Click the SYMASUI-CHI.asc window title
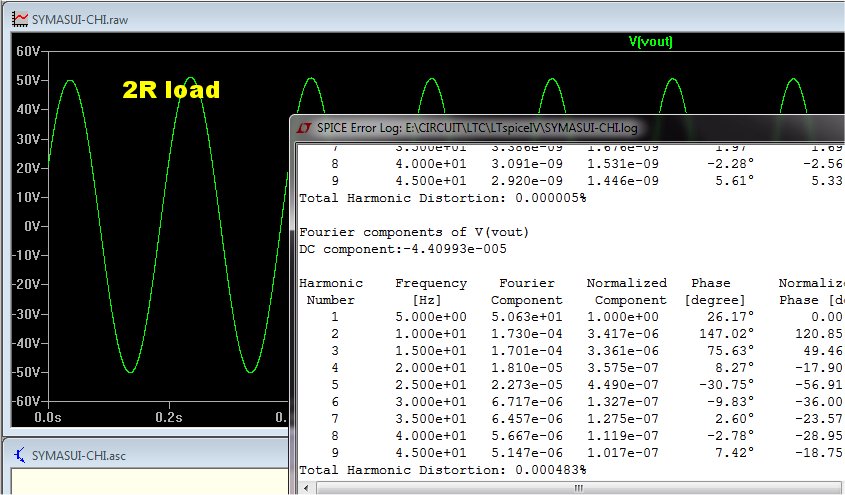Viewport: 845px width, 495px height. point(79,456)
